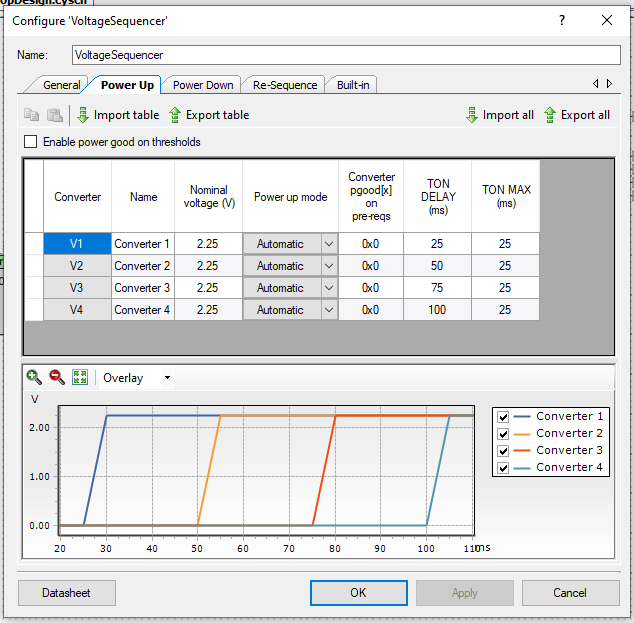This screenshot has height=623, width=634.
Task: Select the V3 converter row header
Action: pyautogui.click(x=77, y=288)
